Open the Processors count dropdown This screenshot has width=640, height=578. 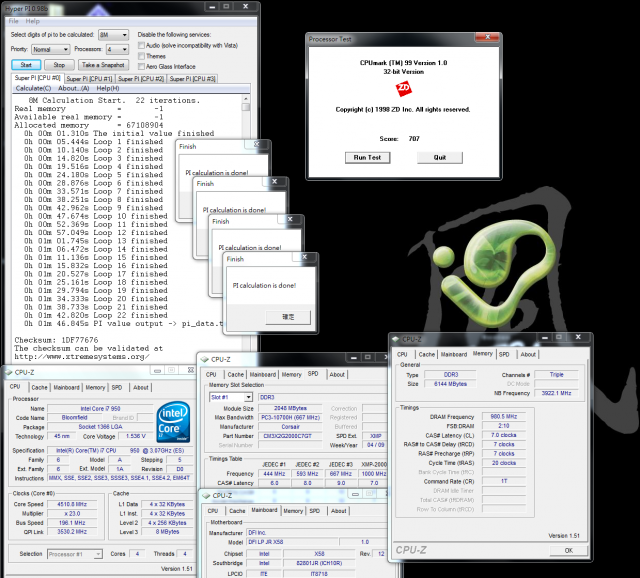tap(117, 49)
